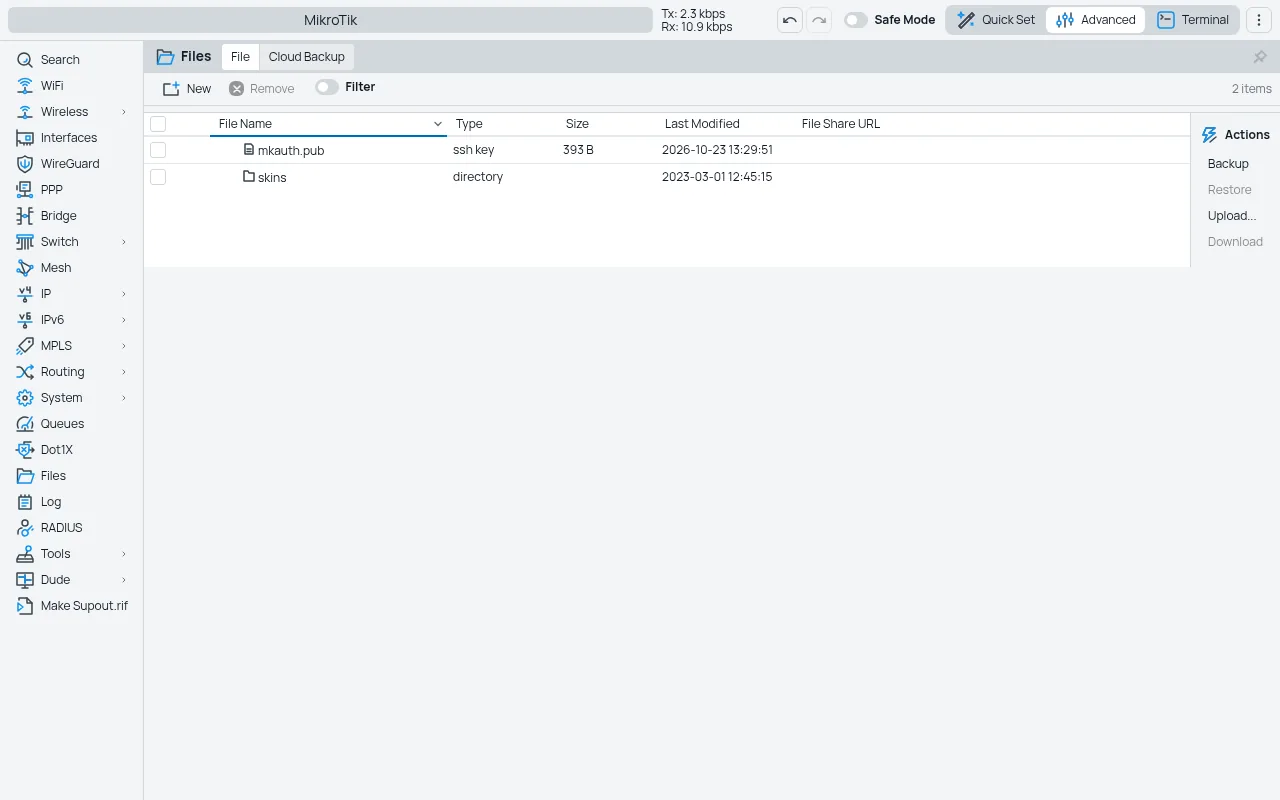Viewport: 1280px width, 800px height.
Task: Click the 393 B size value
Action: tap(578, 150)
